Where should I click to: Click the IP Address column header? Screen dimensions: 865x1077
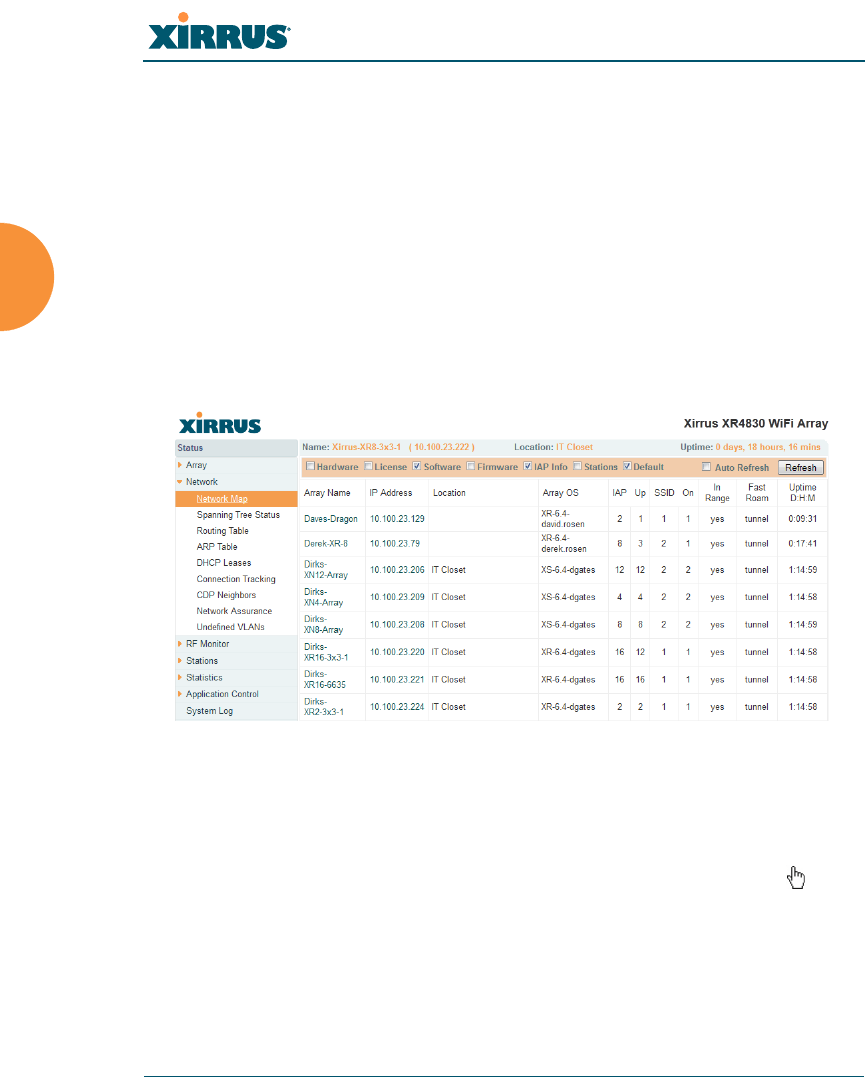[x=391, y=493]
